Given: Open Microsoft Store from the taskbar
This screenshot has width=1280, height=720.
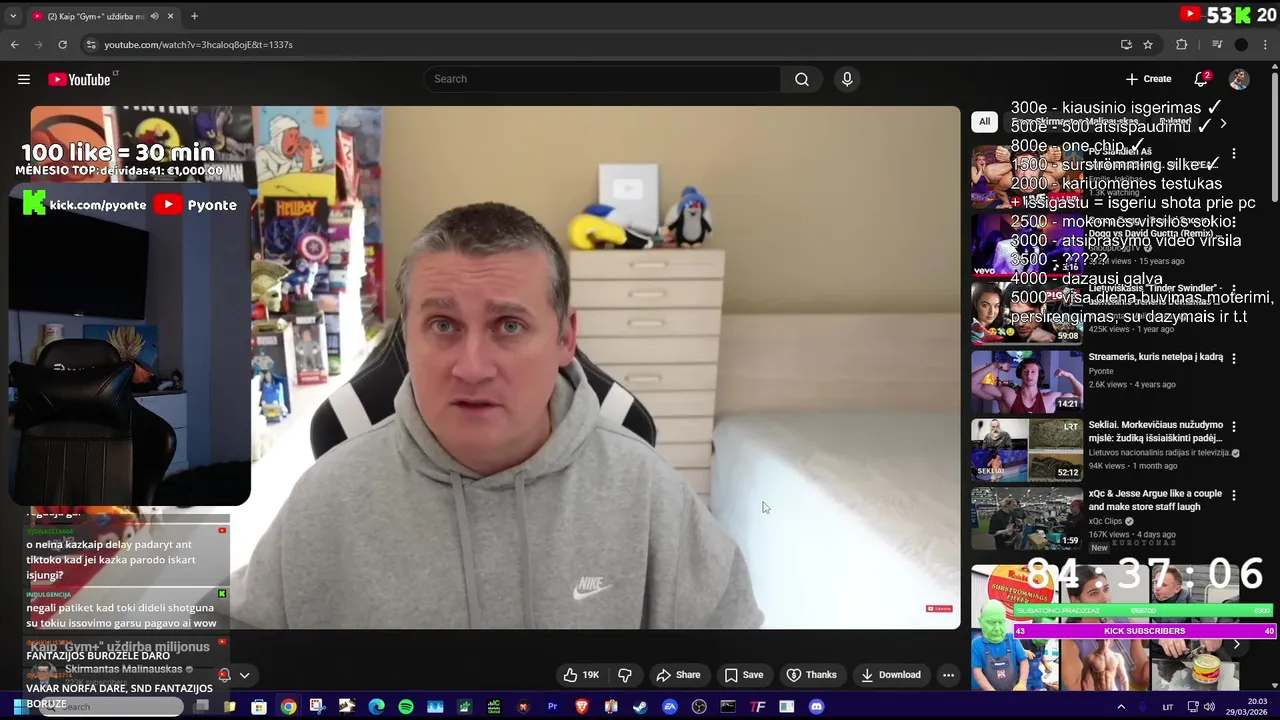Looking at the screenshot, I should click(x=259, y=707).
